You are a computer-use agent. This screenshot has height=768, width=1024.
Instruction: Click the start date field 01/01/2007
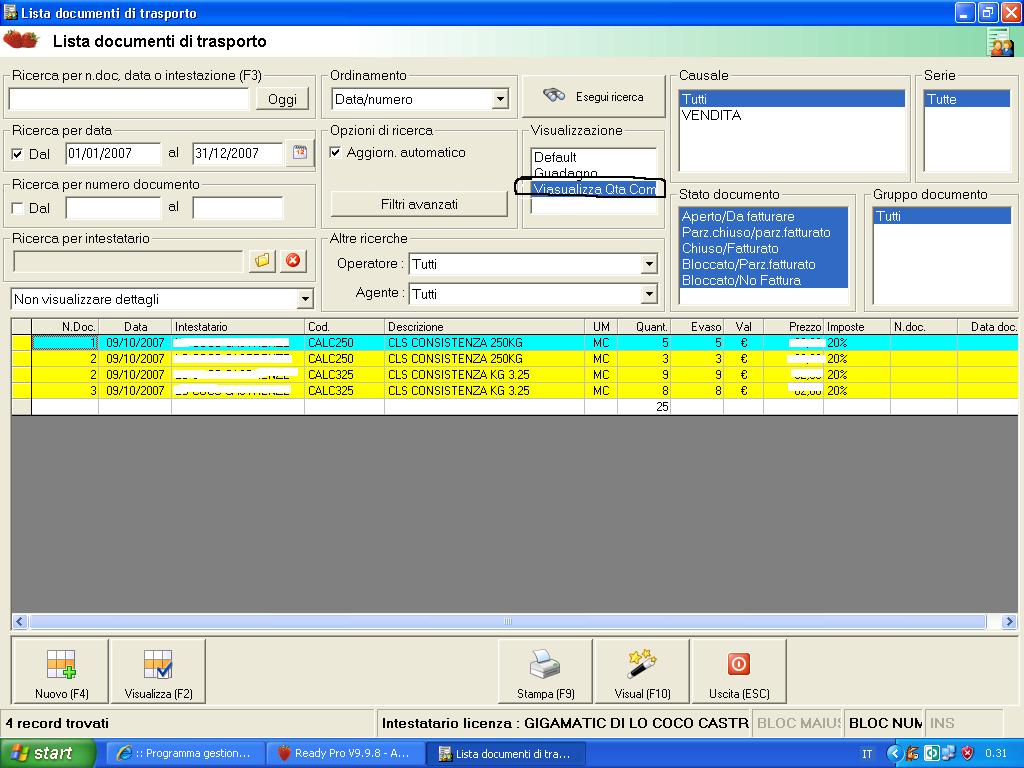coord(113,153)
